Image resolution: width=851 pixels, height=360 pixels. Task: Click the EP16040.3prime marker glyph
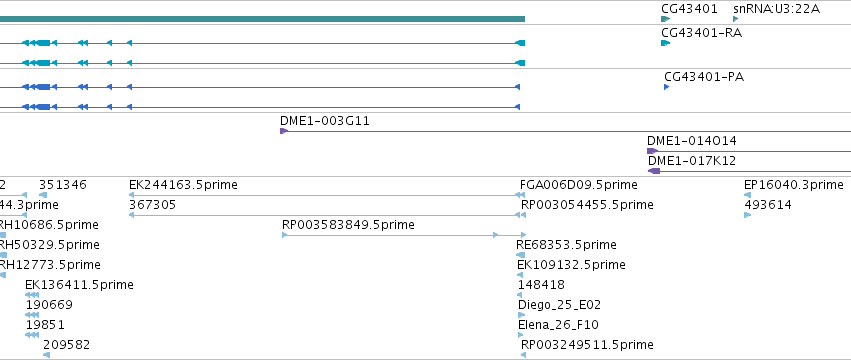tap(747, 195)
